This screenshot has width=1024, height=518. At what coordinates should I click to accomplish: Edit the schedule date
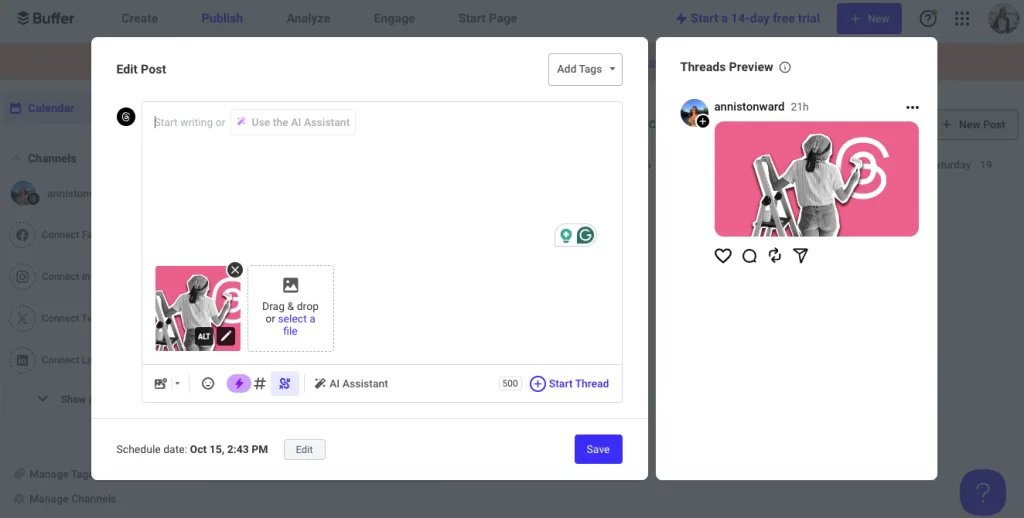tap(304, 449)
